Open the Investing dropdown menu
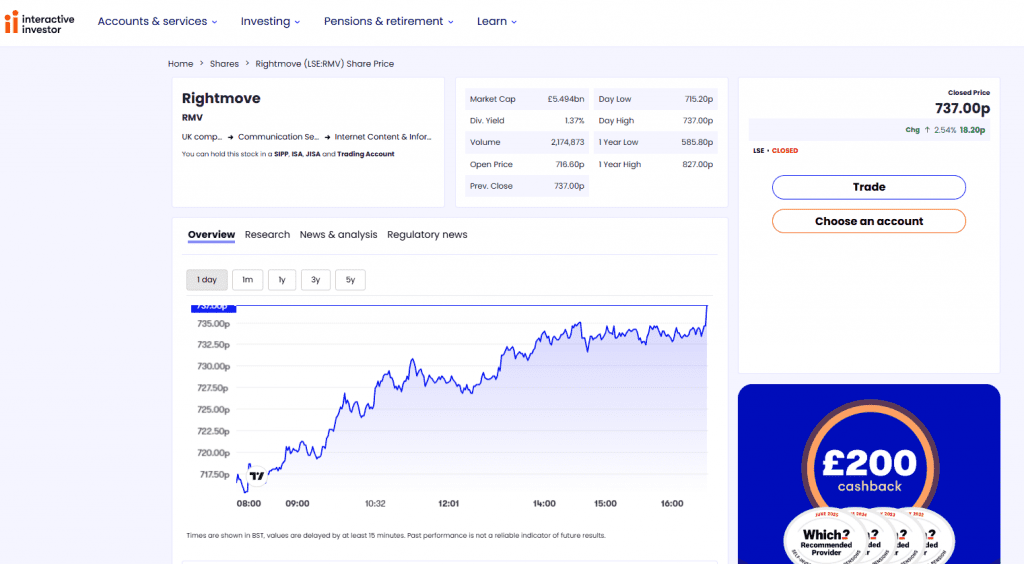 click(270, 21)
